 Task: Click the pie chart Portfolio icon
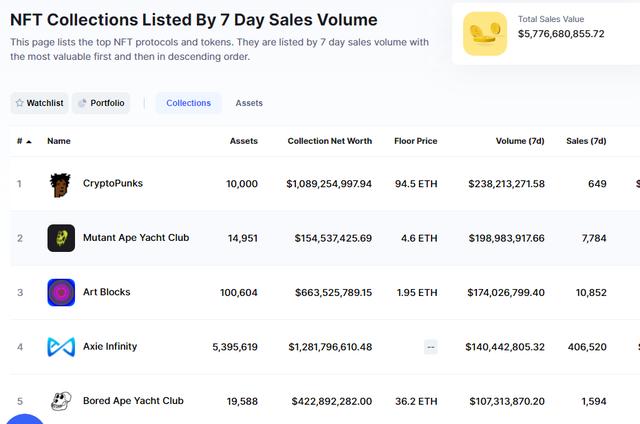tap(81, 103)
